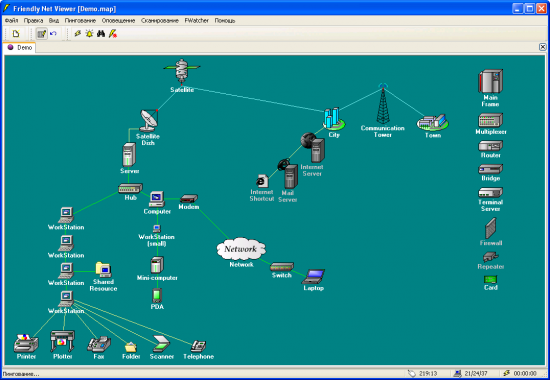Viewport: 550px width, 380px height.
Task: Click the binoculars scan toolbar icon
Action: click(x=101, y=34)
